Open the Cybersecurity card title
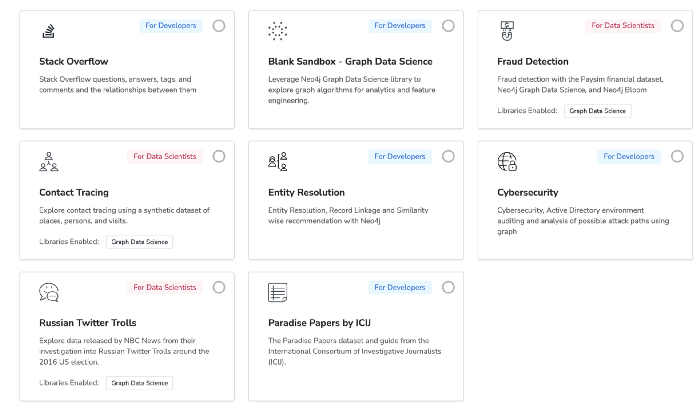The width and height of the screenshot is (700, 410). coord(528,192)
